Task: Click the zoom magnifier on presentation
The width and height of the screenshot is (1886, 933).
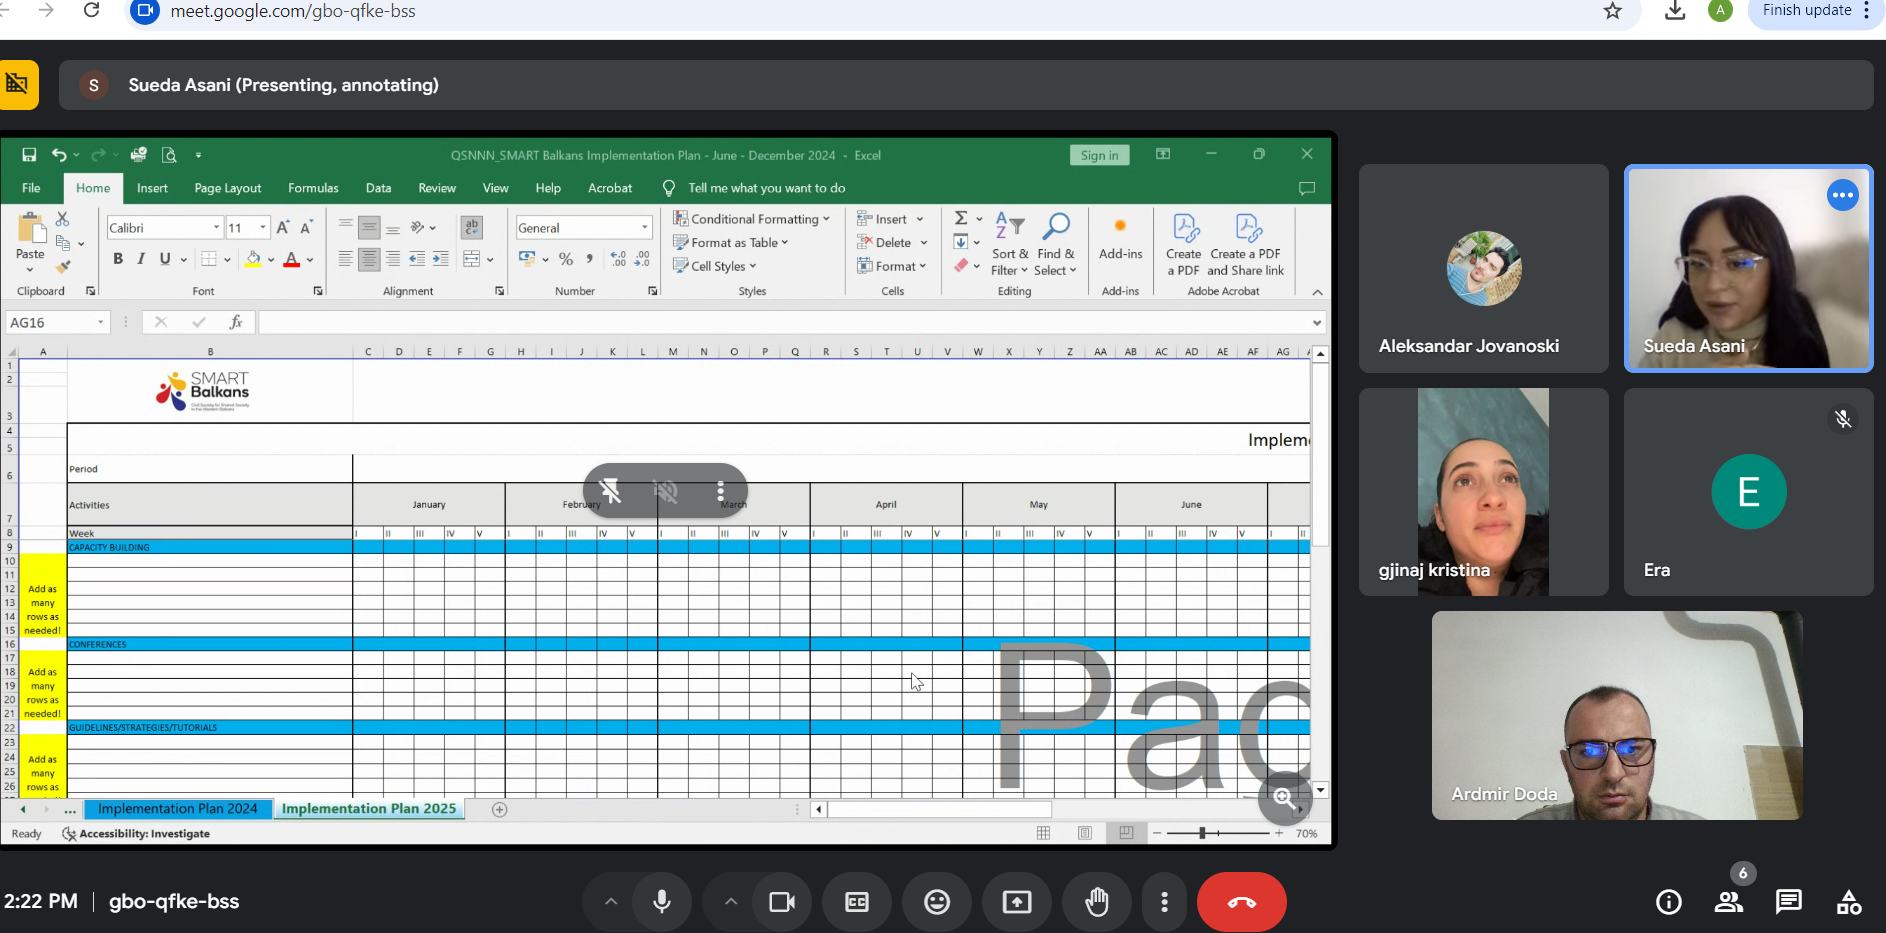Action: 1285,798
